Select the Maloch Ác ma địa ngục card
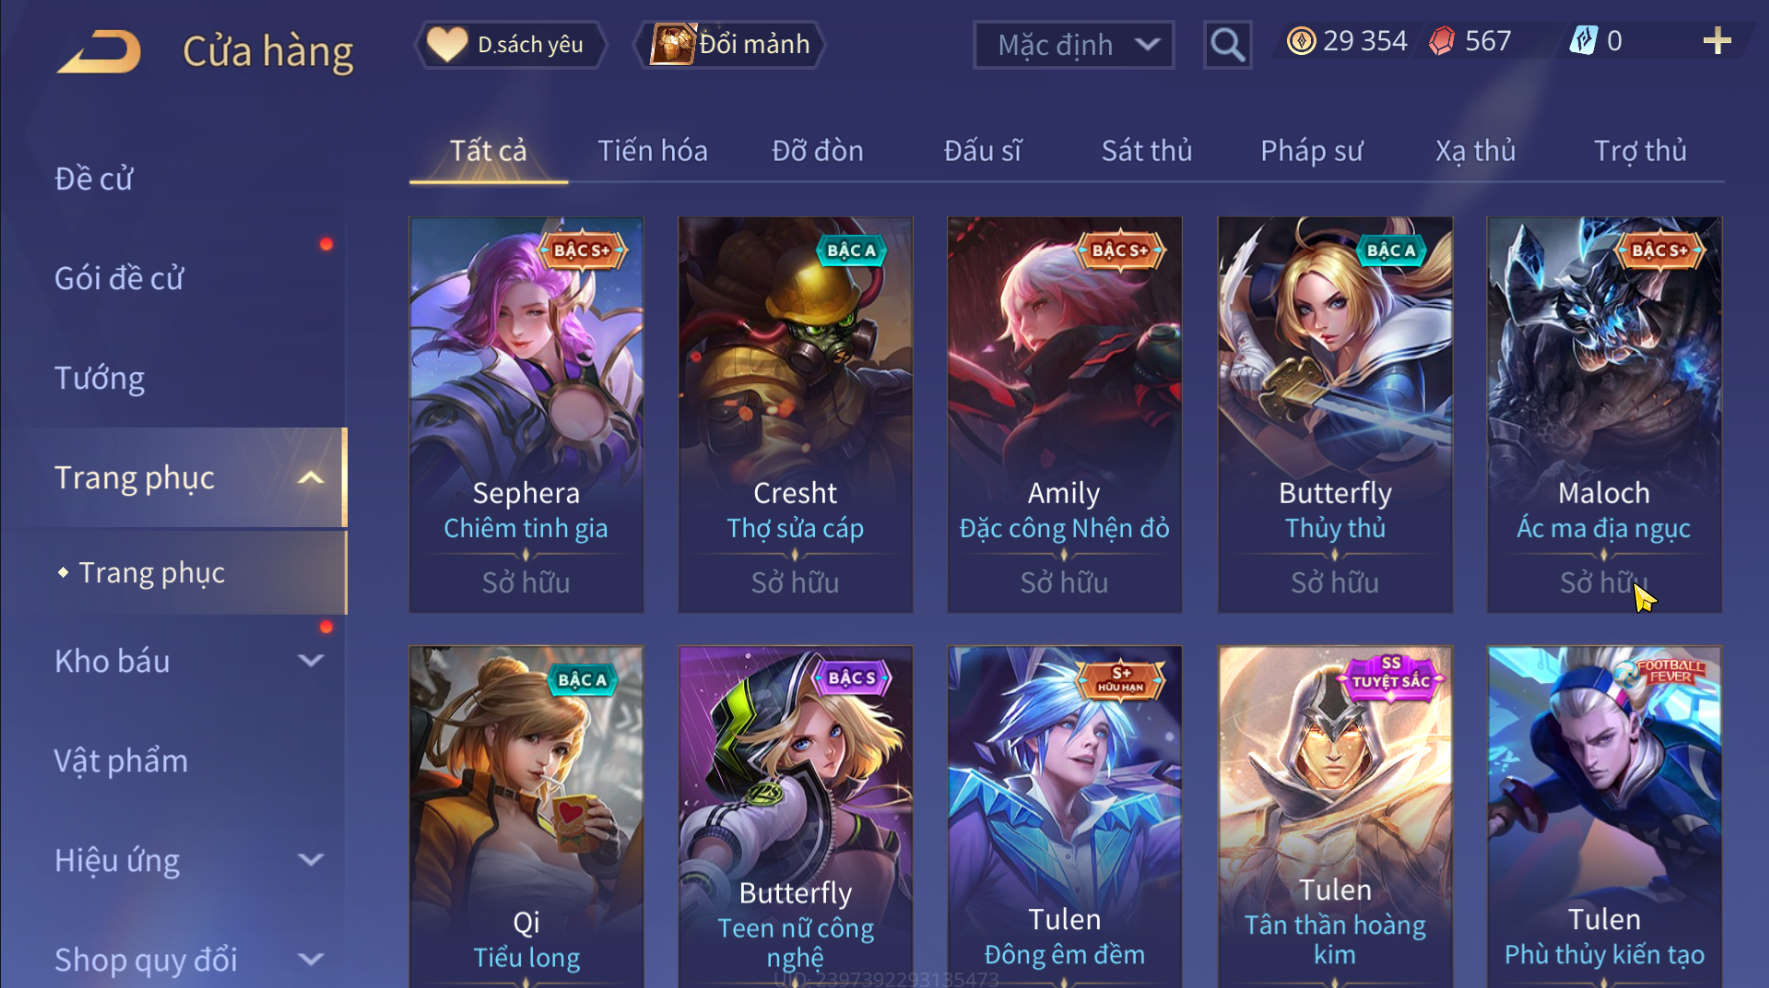This screenshot has height=988, width=1769. coord(1604,414)
